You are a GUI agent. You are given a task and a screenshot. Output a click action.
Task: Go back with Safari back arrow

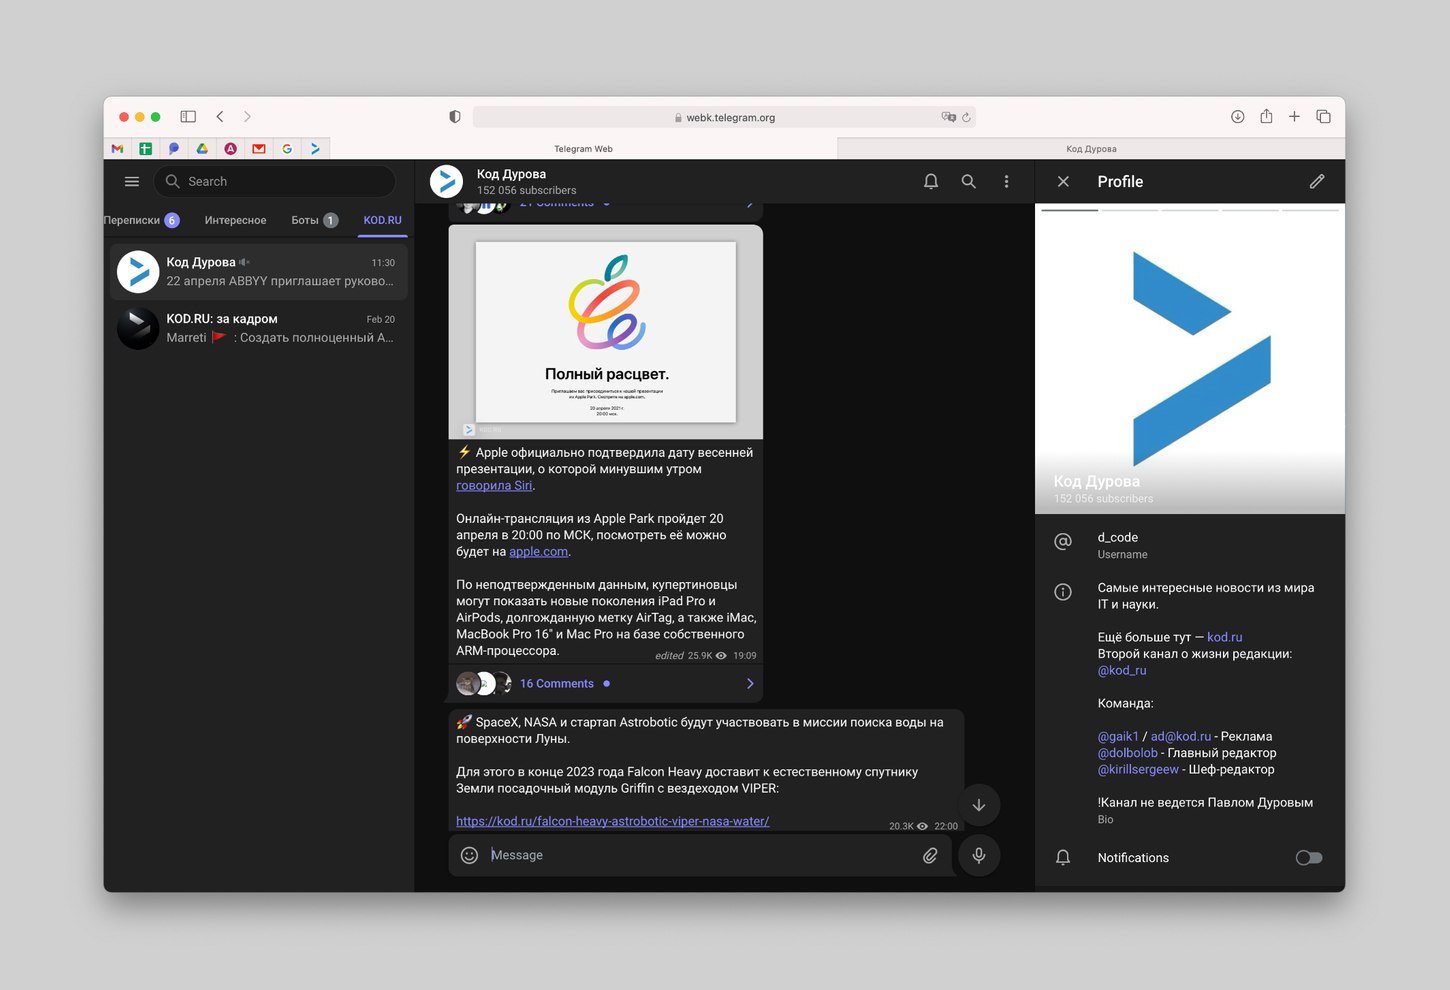tap(220, 117)
